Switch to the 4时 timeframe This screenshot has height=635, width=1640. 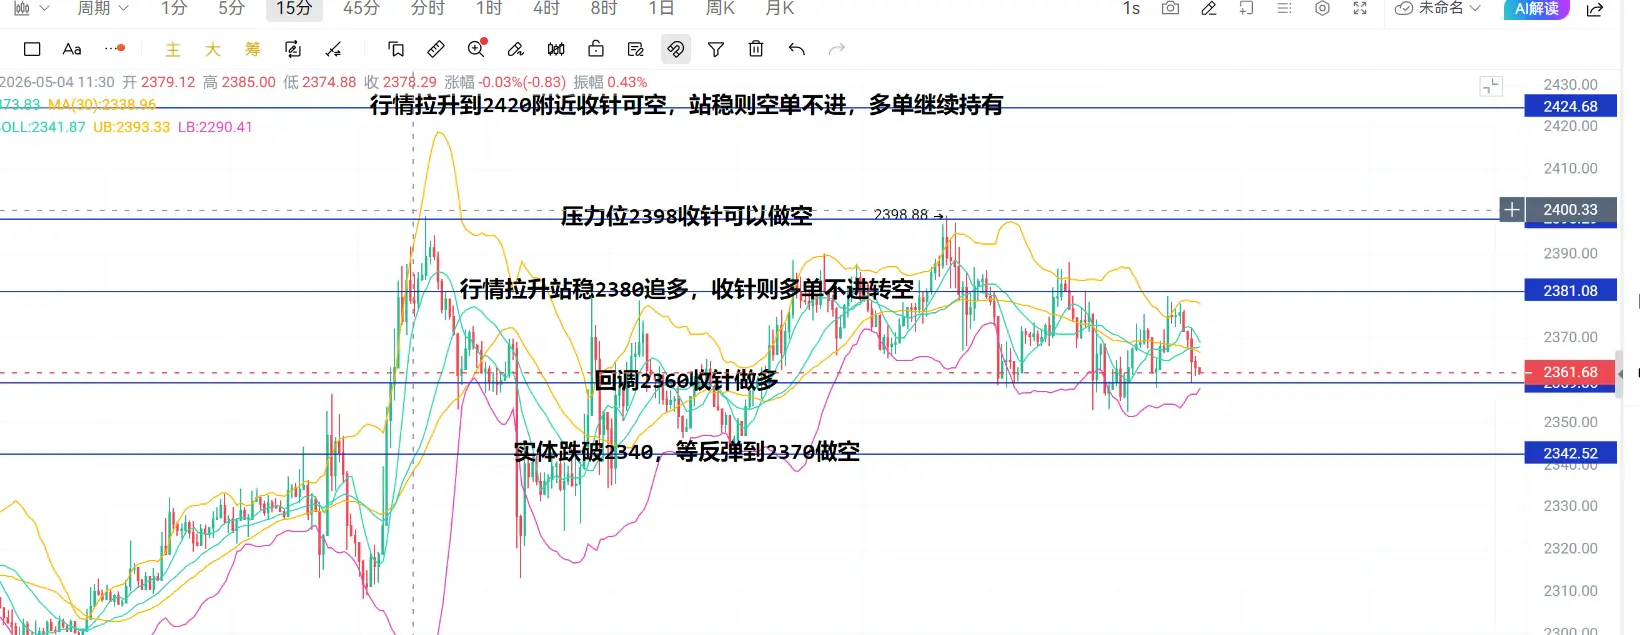546,8
